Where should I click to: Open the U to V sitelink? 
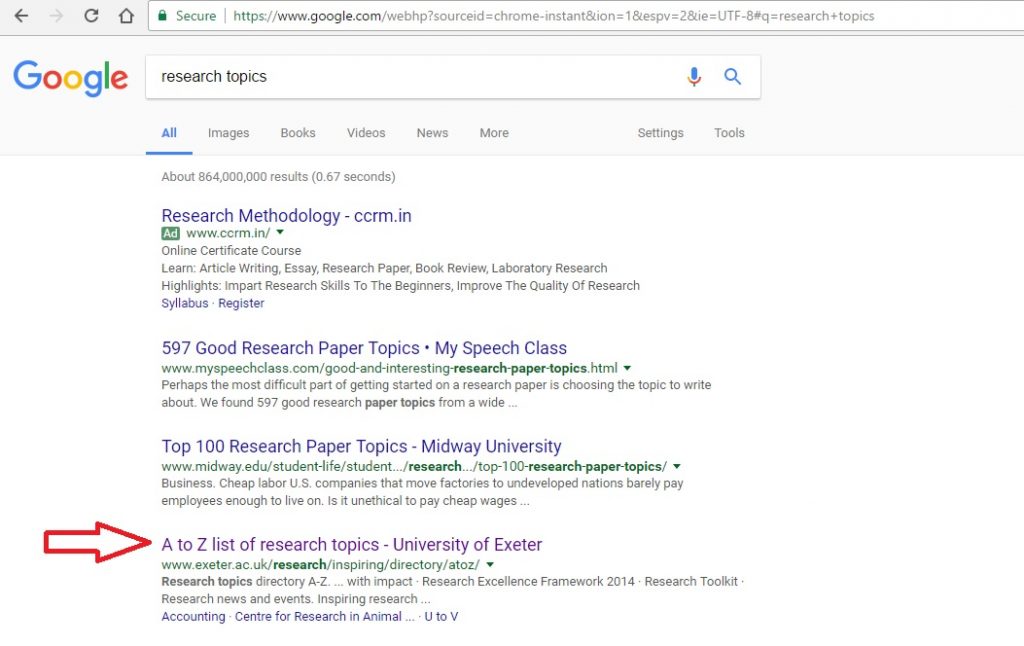coord(441,617)
